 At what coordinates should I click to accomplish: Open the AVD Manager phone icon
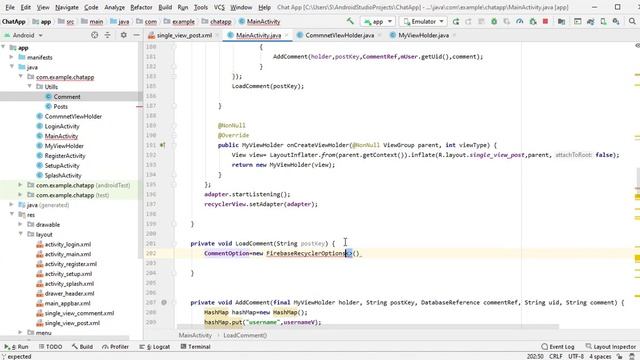coord(603,21)
